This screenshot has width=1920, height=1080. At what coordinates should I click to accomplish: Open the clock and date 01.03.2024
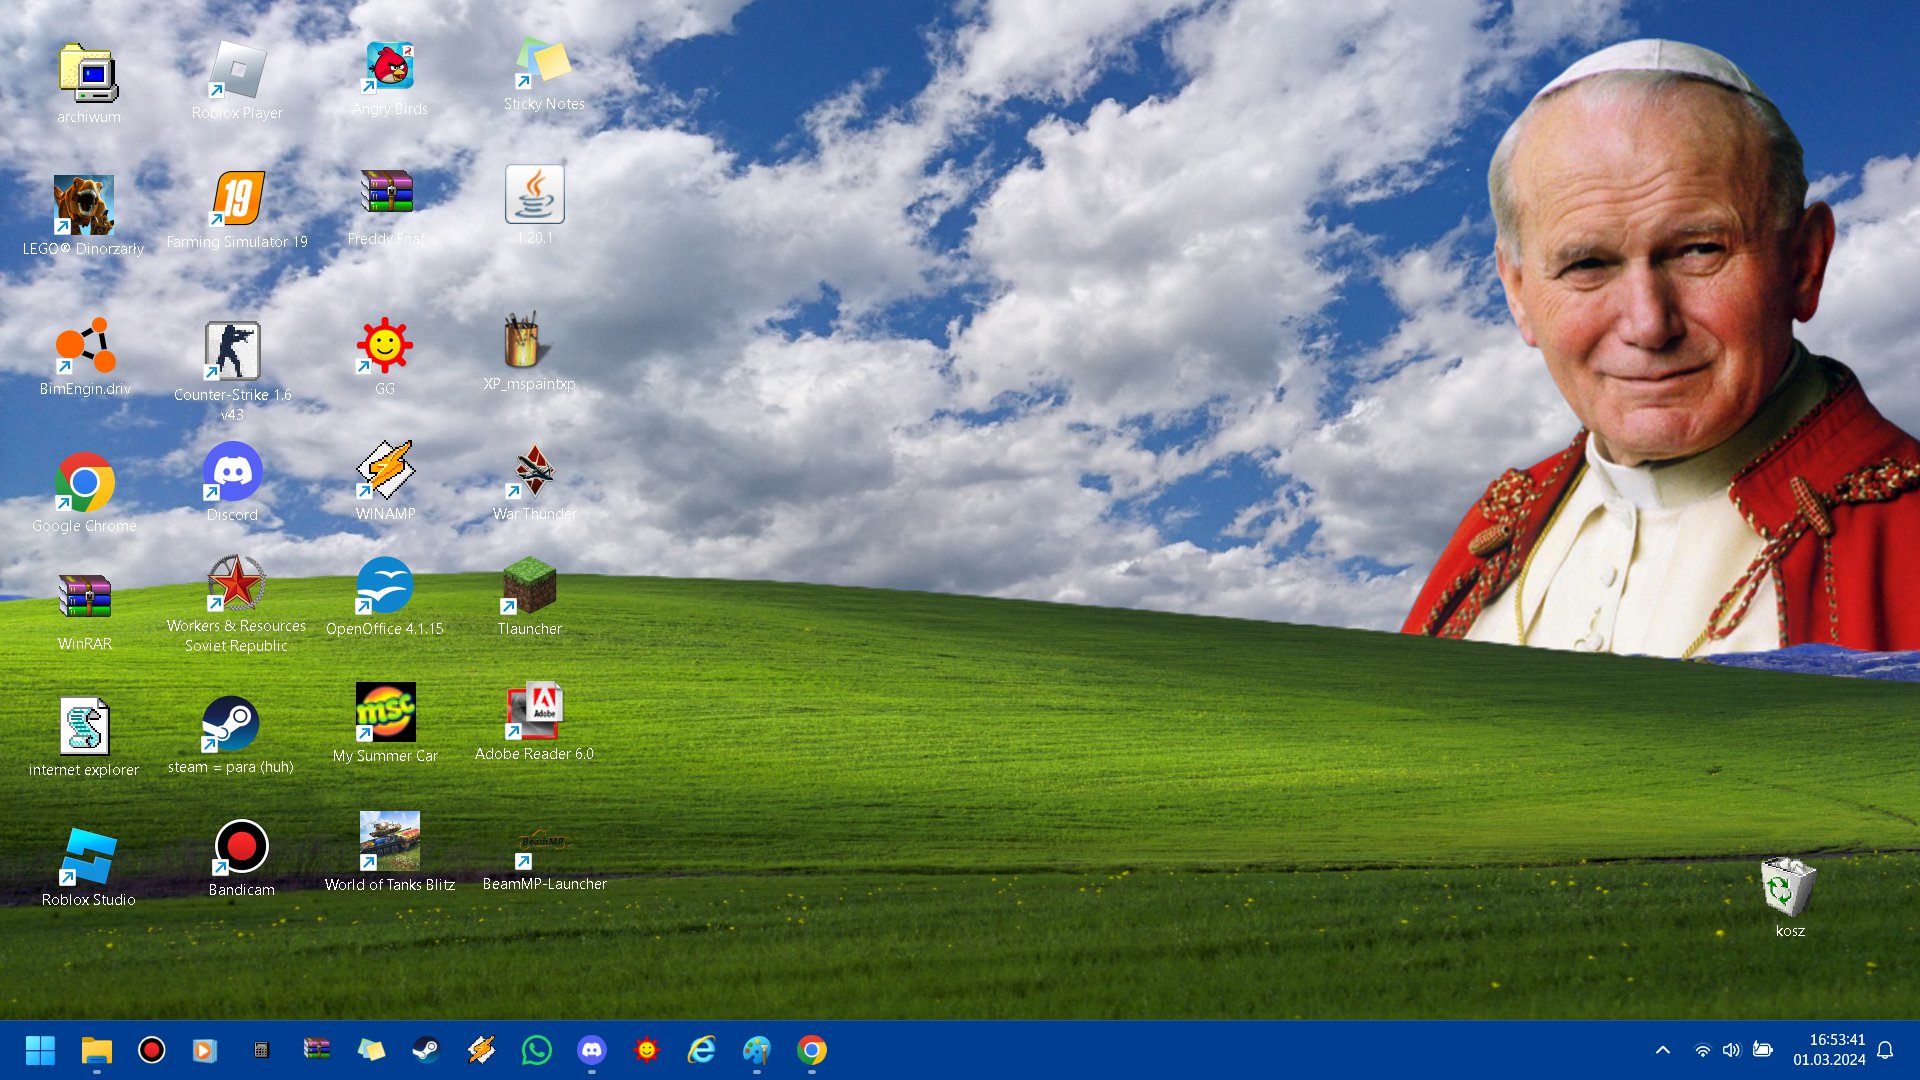(x=1828, y=1050)
